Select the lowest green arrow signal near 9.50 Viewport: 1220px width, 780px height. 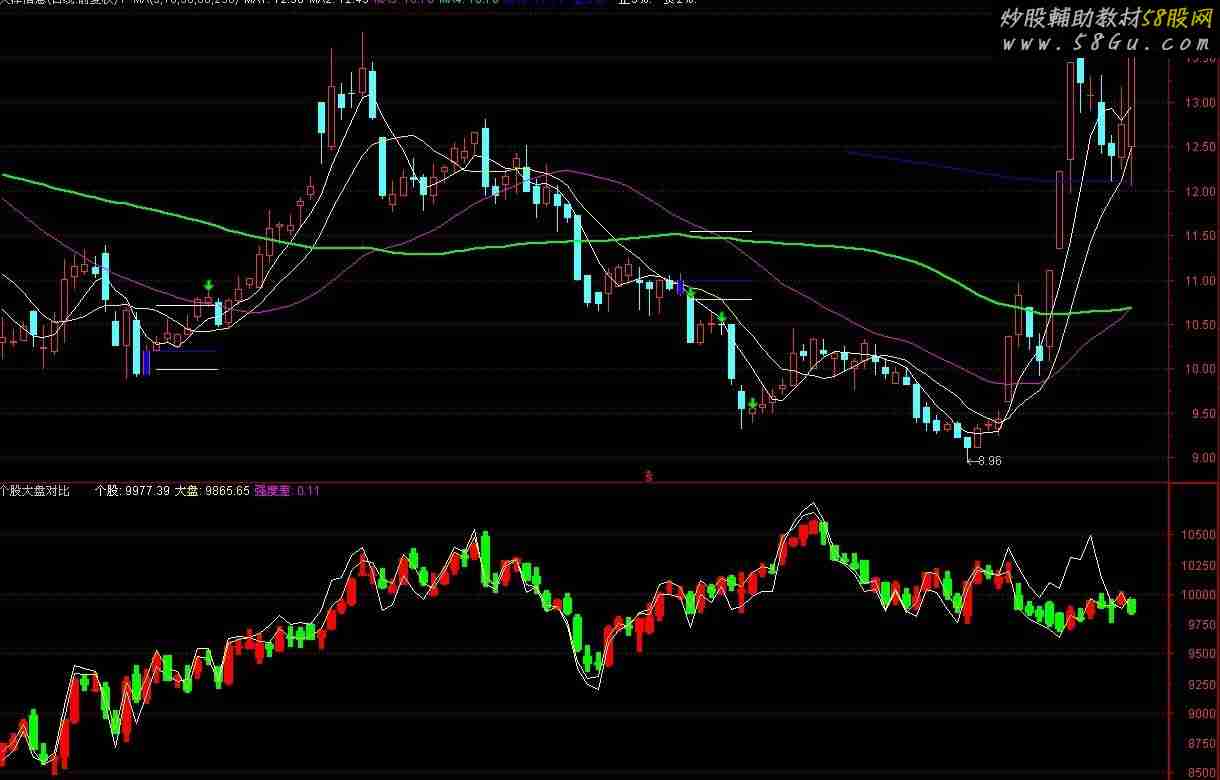(x=752, y=404)
